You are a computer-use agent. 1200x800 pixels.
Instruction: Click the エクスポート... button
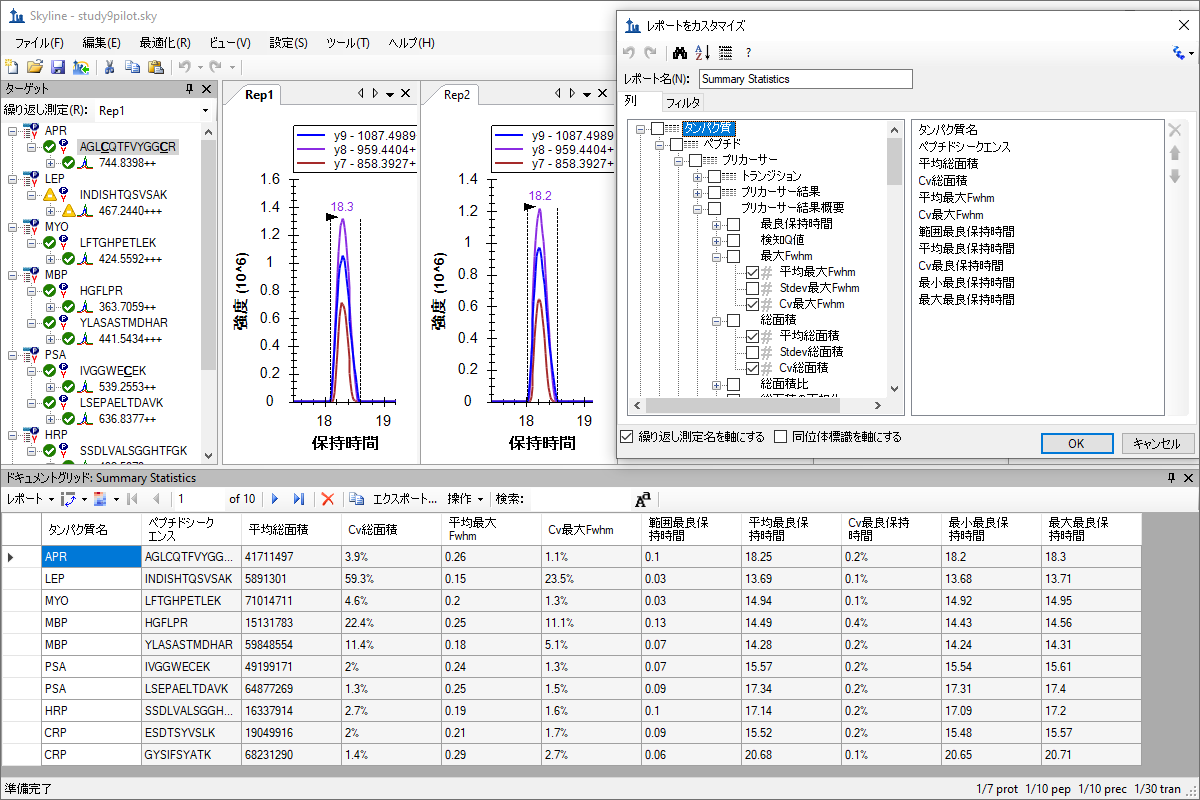[405, 498]
